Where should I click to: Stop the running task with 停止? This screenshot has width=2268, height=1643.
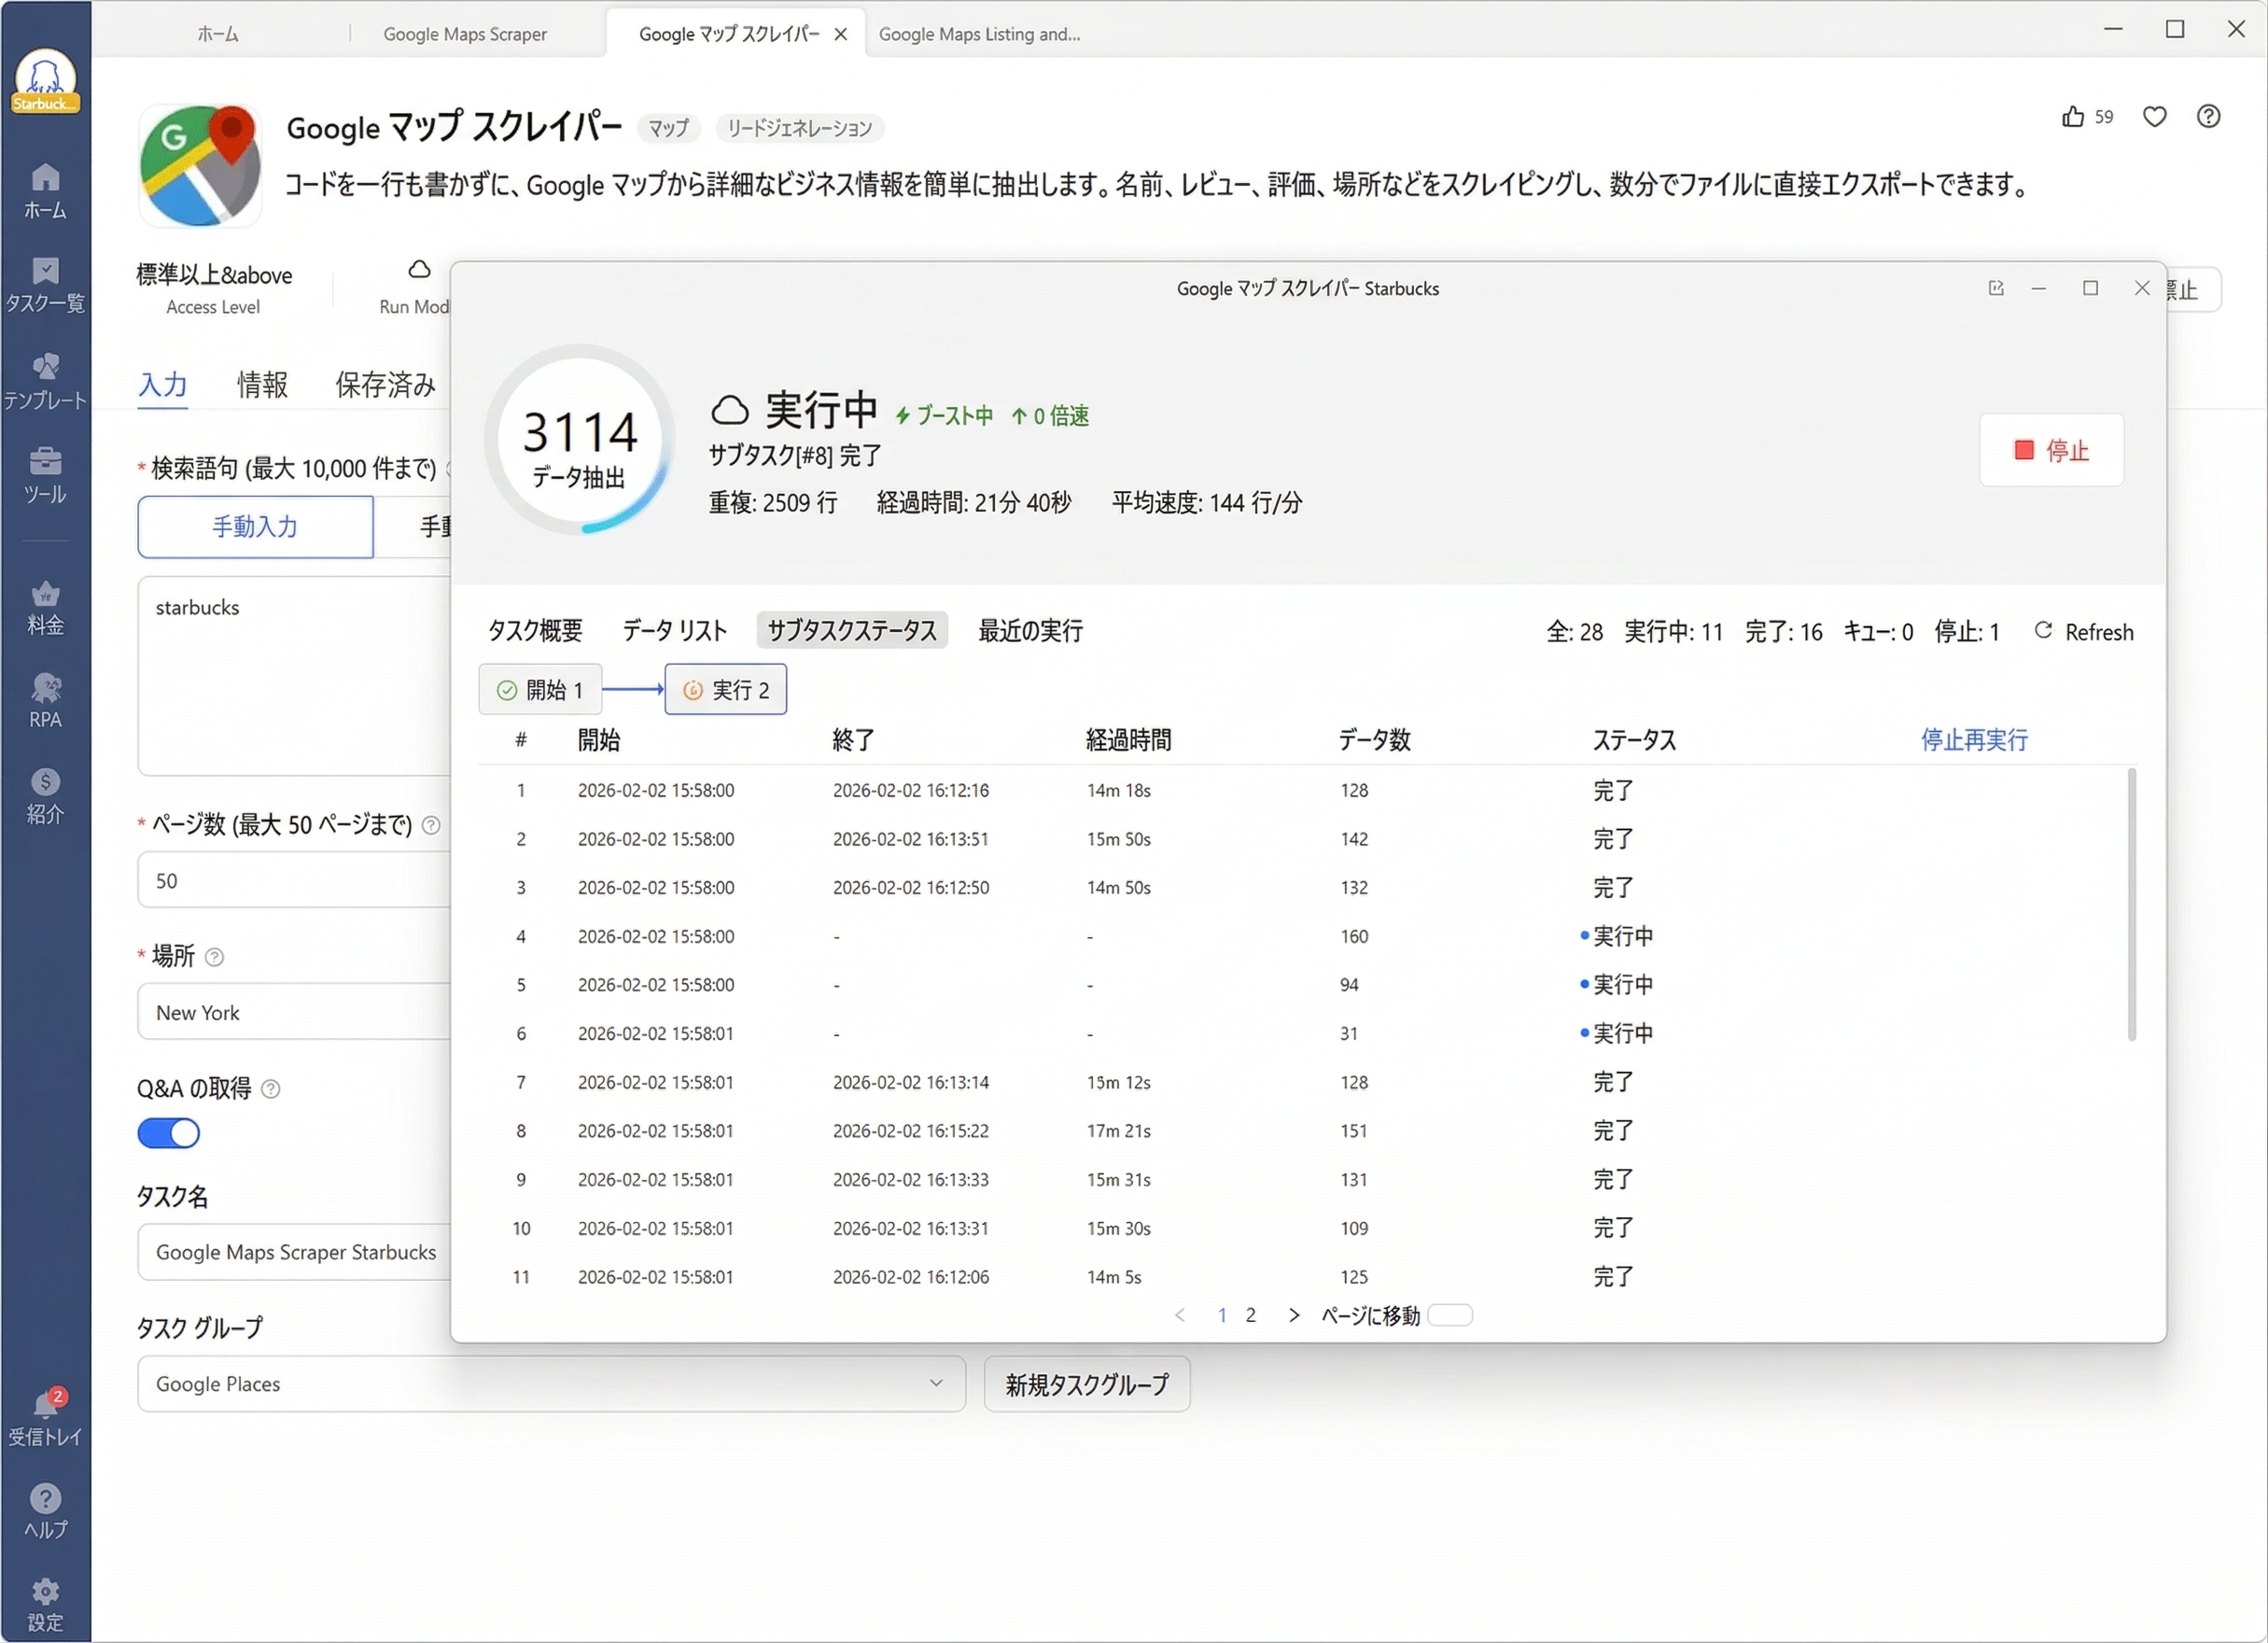point(2052,450)
